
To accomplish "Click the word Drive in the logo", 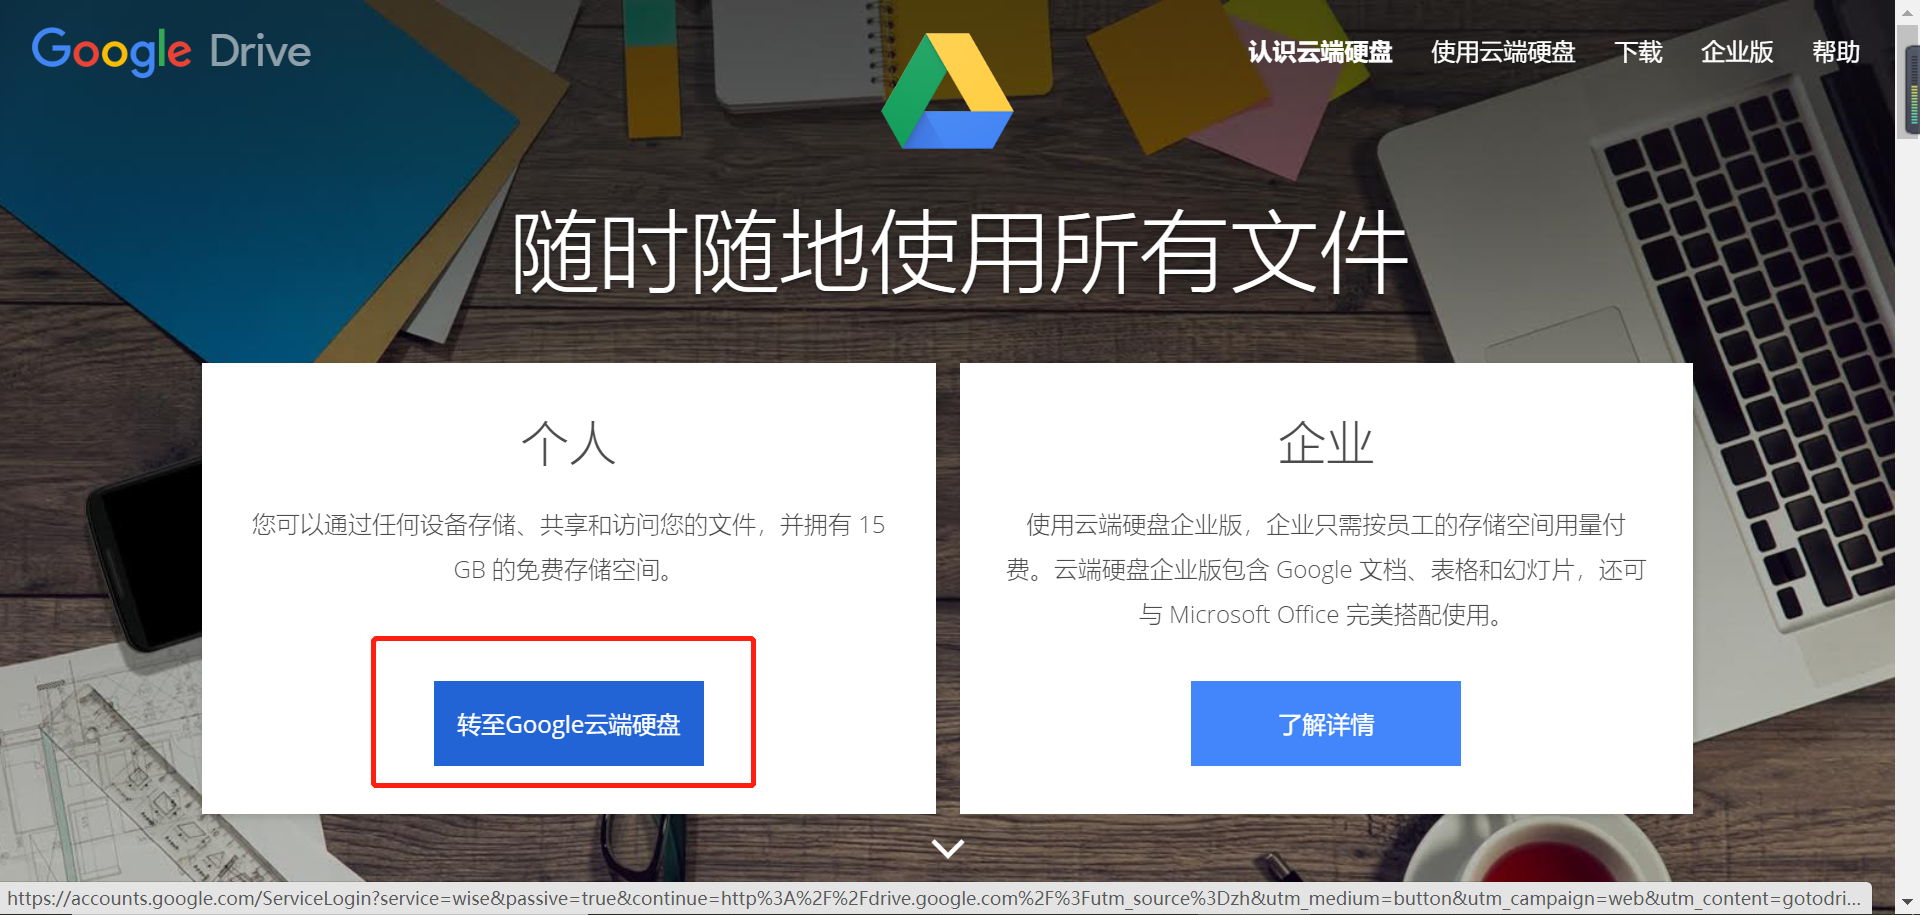I will tap(260, 51).
